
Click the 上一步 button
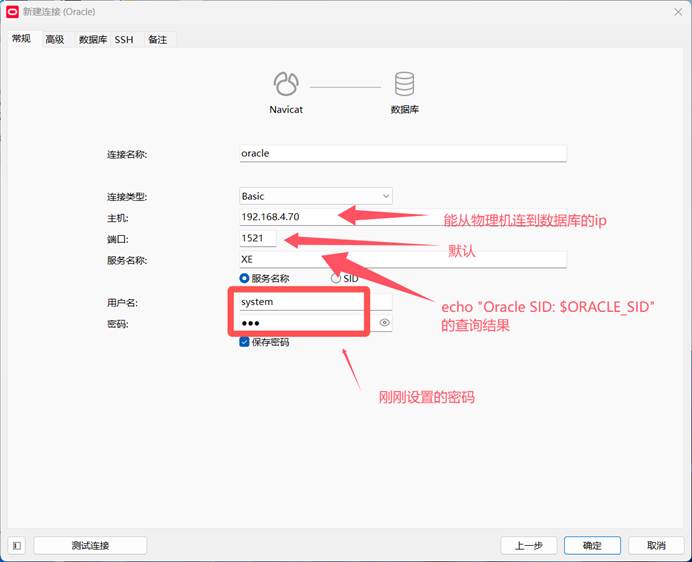point(529,546)
